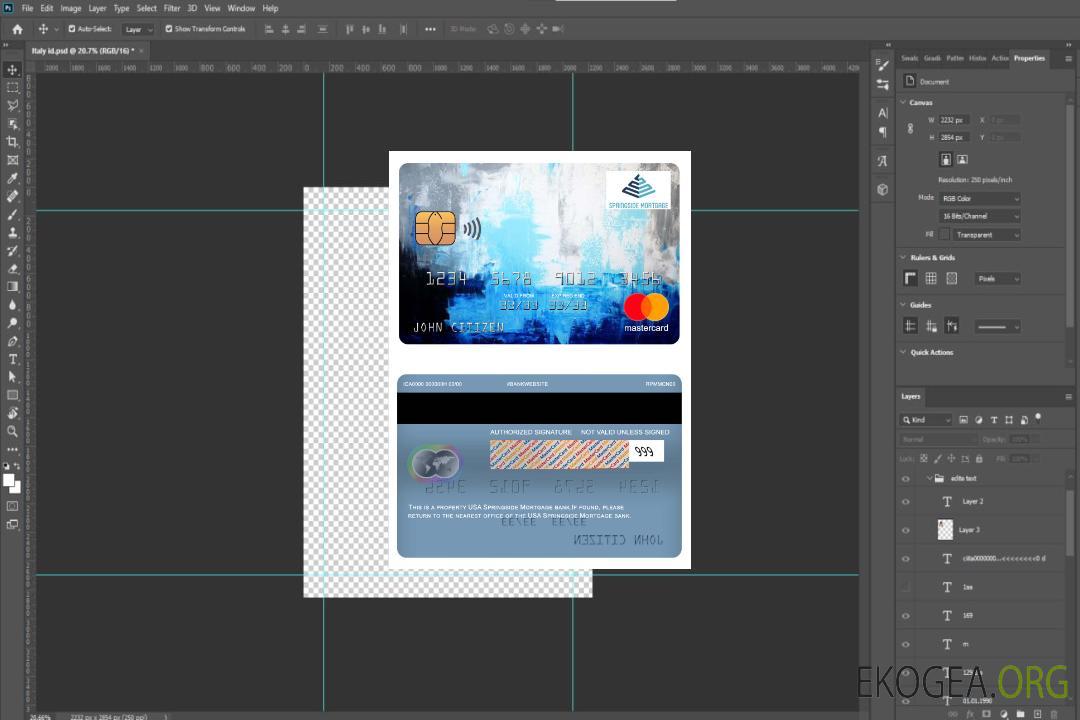
Task: Select the Rectangular Marquee tool
Action: pyautogui.click(x=12, y=88)
